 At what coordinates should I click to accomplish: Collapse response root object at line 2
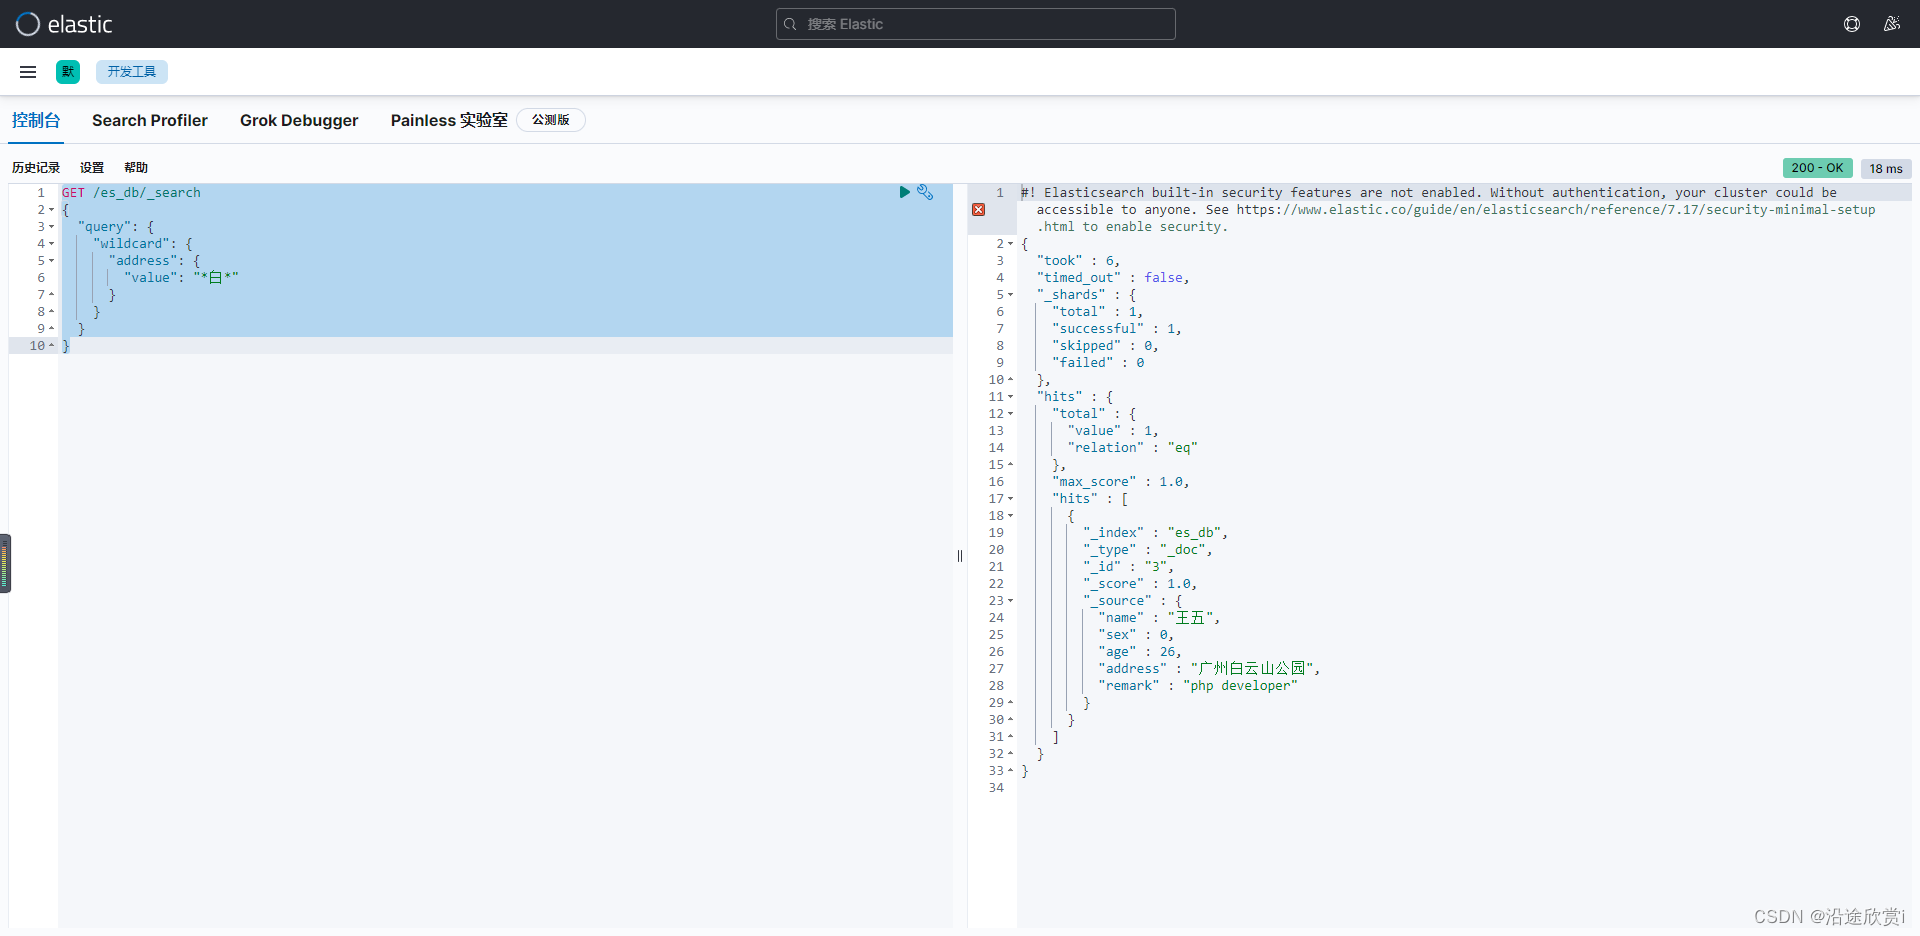(1010, 244)
